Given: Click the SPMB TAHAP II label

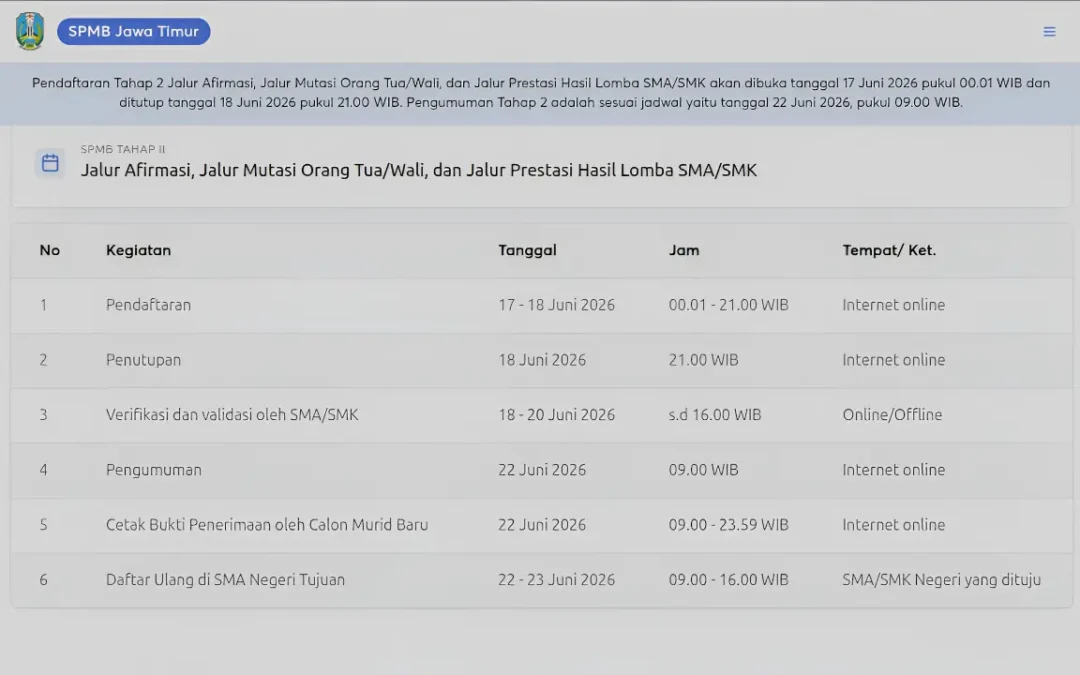Looking at the screenshot, I should (123, 149).
